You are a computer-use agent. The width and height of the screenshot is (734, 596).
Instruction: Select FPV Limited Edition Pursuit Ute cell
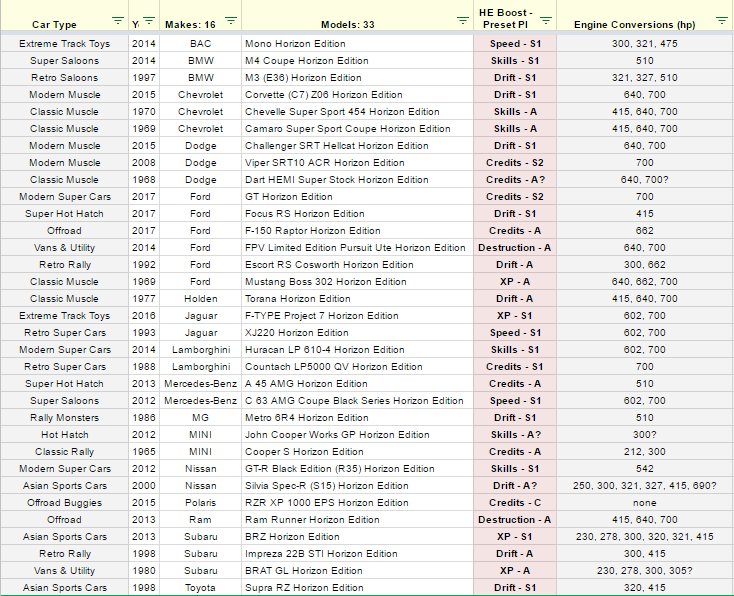357,248
